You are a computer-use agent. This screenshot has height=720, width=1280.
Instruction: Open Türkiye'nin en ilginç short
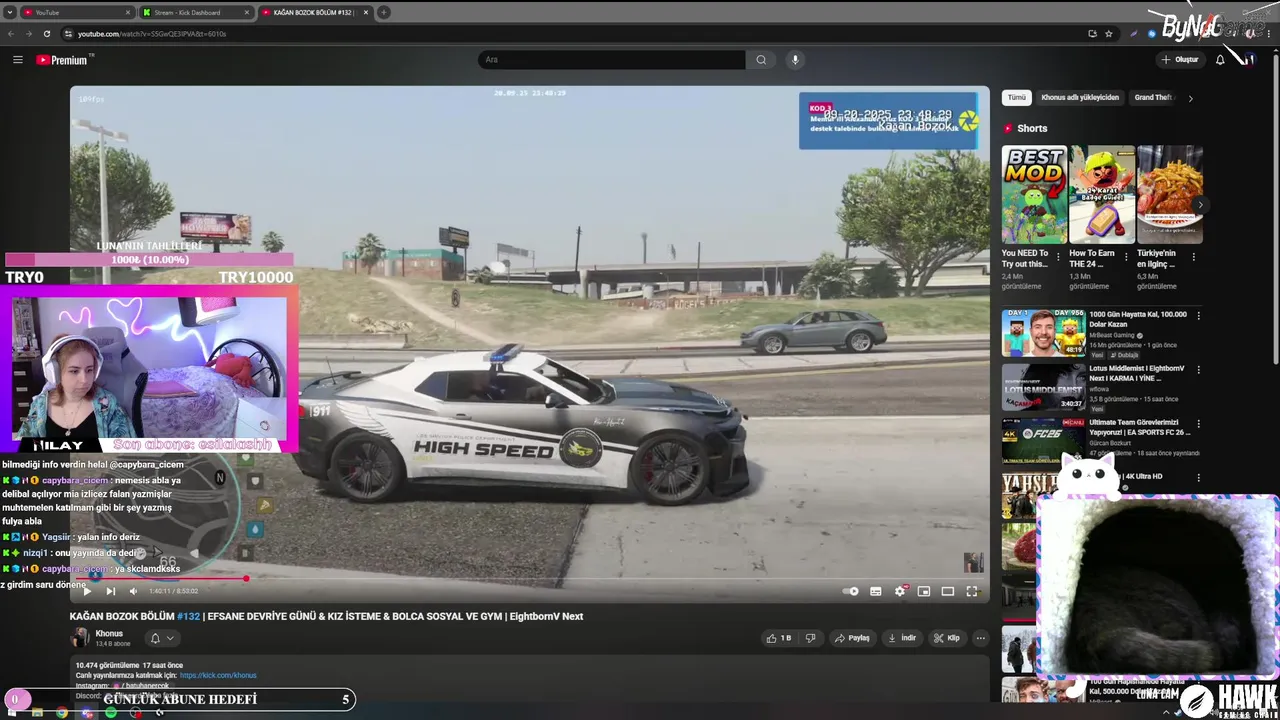[x=1170, y=194]
